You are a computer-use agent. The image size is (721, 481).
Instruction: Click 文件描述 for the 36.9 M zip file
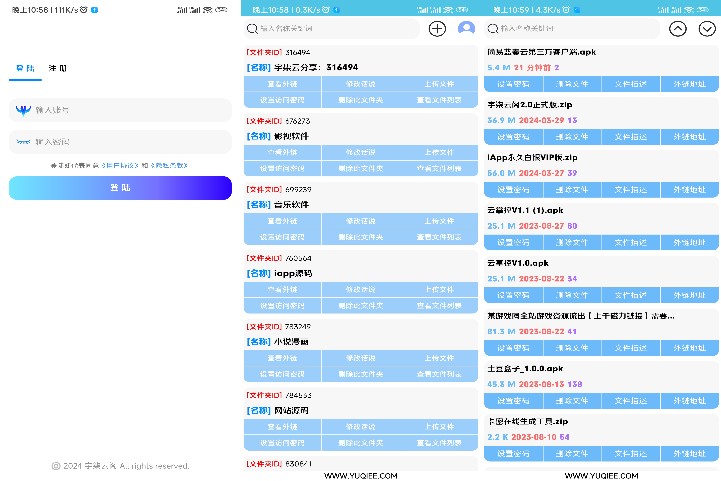click(x=631, y=136)
